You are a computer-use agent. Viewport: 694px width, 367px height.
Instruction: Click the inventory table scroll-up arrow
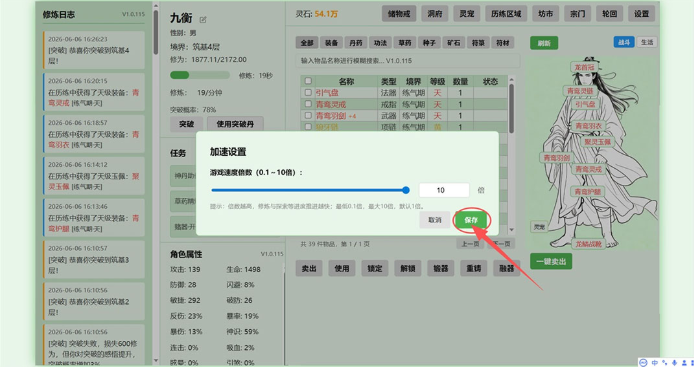pyautogui.click(x=512, y=80)
